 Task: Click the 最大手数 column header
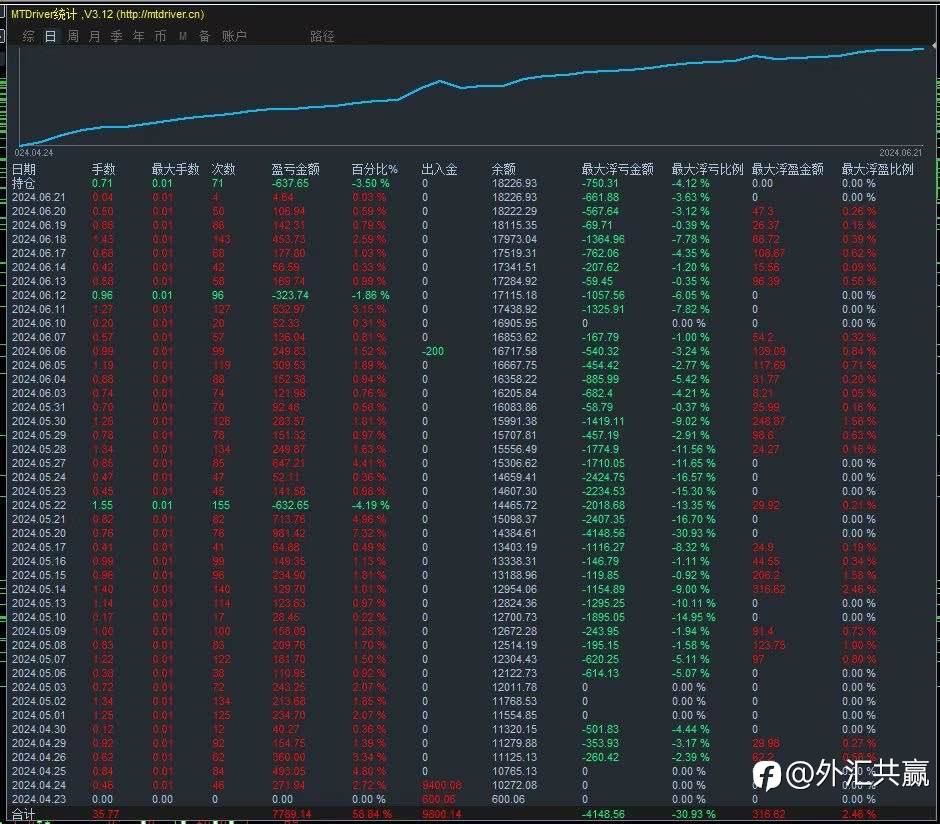tap(175, 170)
